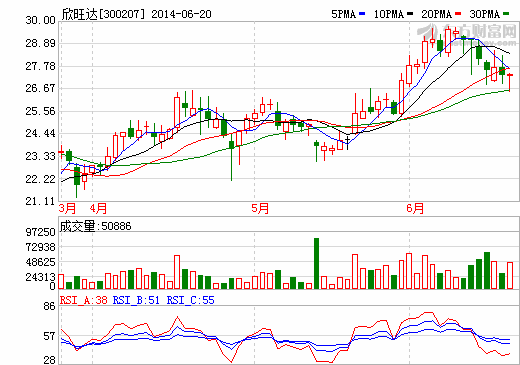Viewport: 520px width, 365px height.
Task: Click the last red candlestick on the chart
Action: pos(510,82)
